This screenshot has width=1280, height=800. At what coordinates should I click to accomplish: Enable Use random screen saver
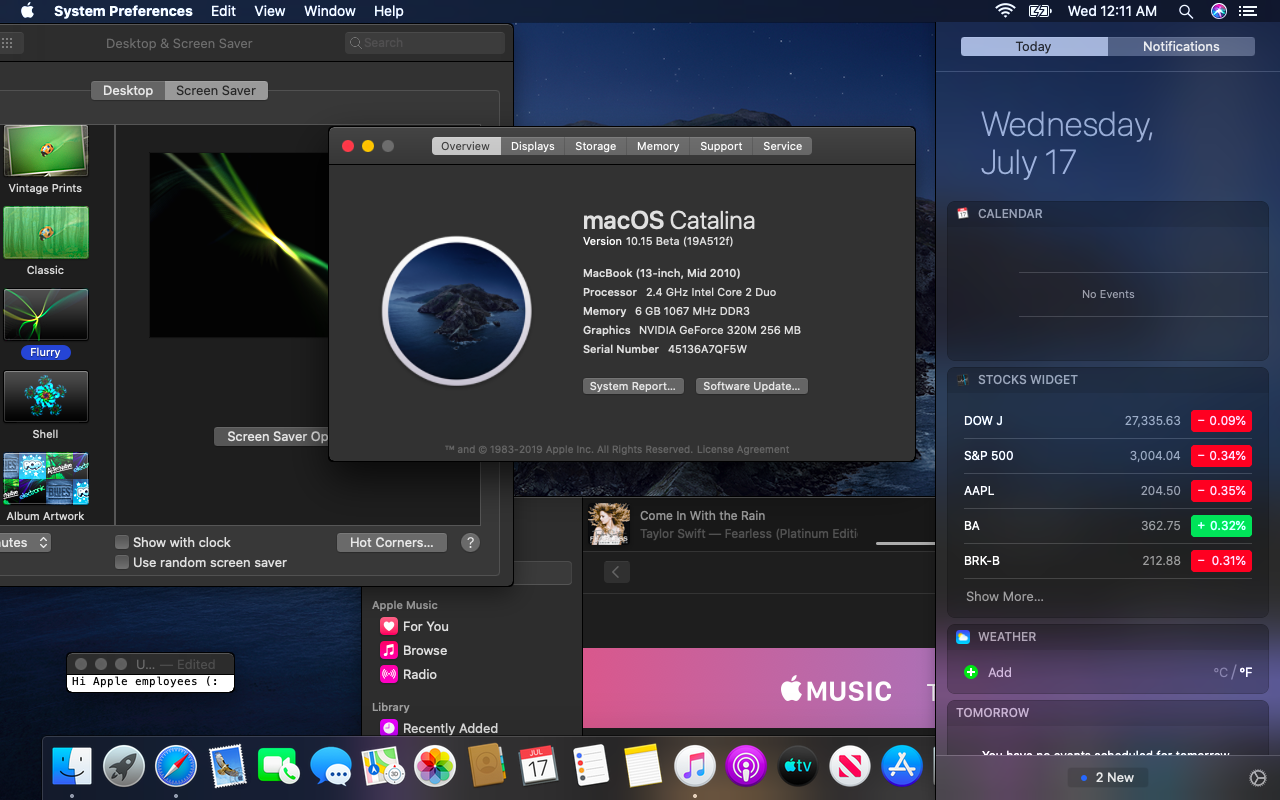(122, 562)
